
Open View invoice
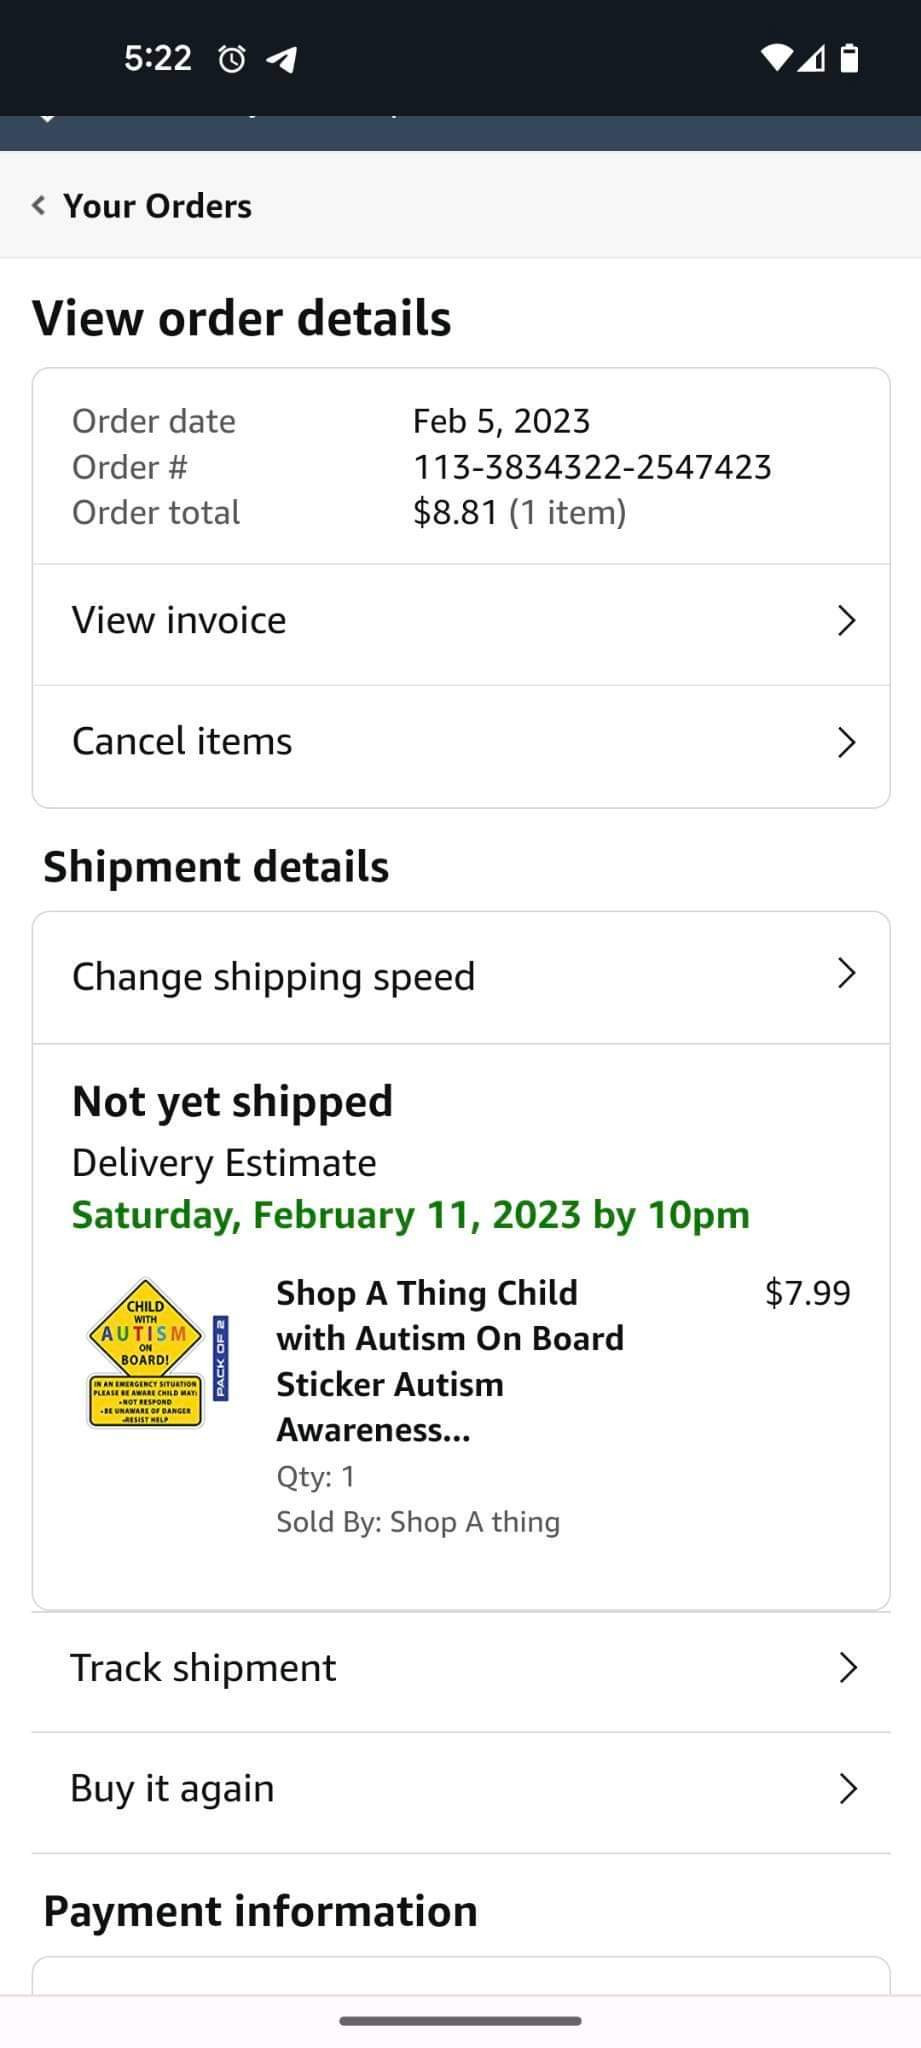coord(179,621)
